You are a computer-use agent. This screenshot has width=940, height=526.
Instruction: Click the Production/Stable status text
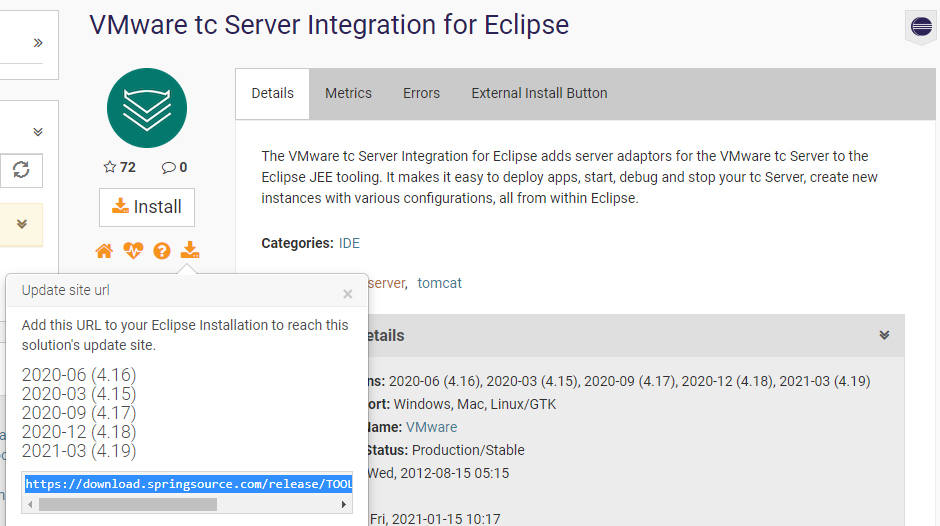[468, 450]
